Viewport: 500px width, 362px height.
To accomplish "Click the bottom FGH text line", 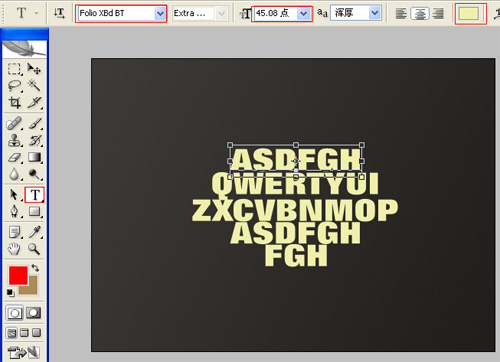I will pyautogui.click(x=296, y=256).
